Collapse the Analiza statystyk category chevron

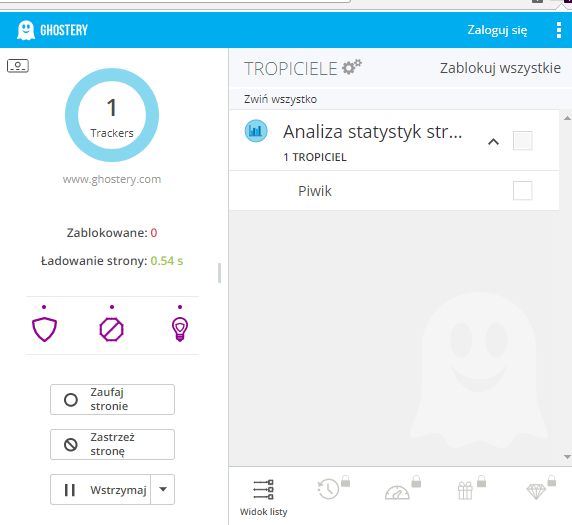tap(493, 142)
